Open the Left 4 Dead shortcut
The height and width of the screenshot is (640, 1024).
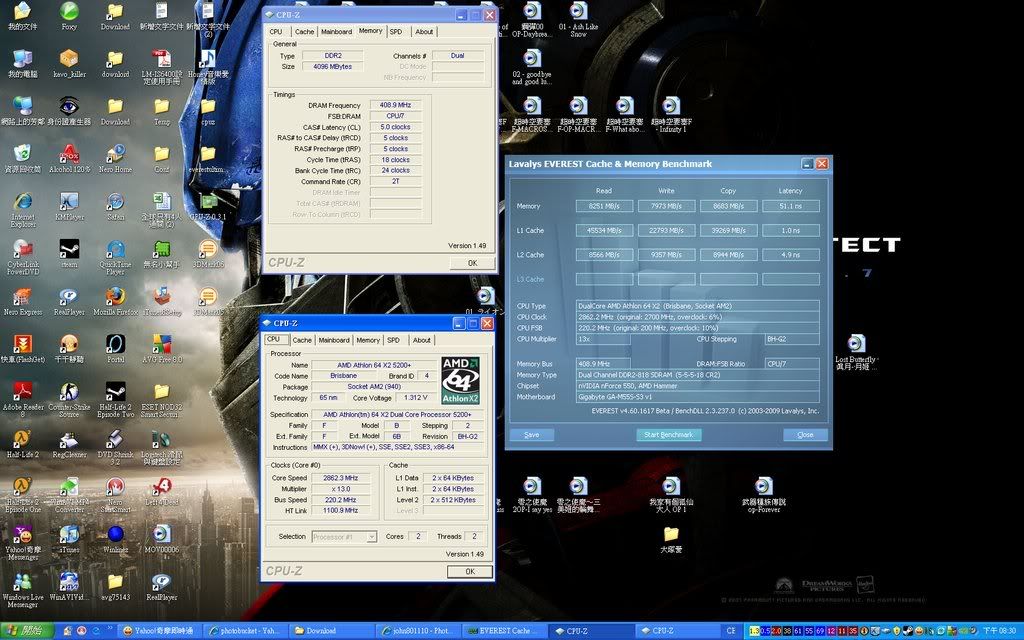161,491
